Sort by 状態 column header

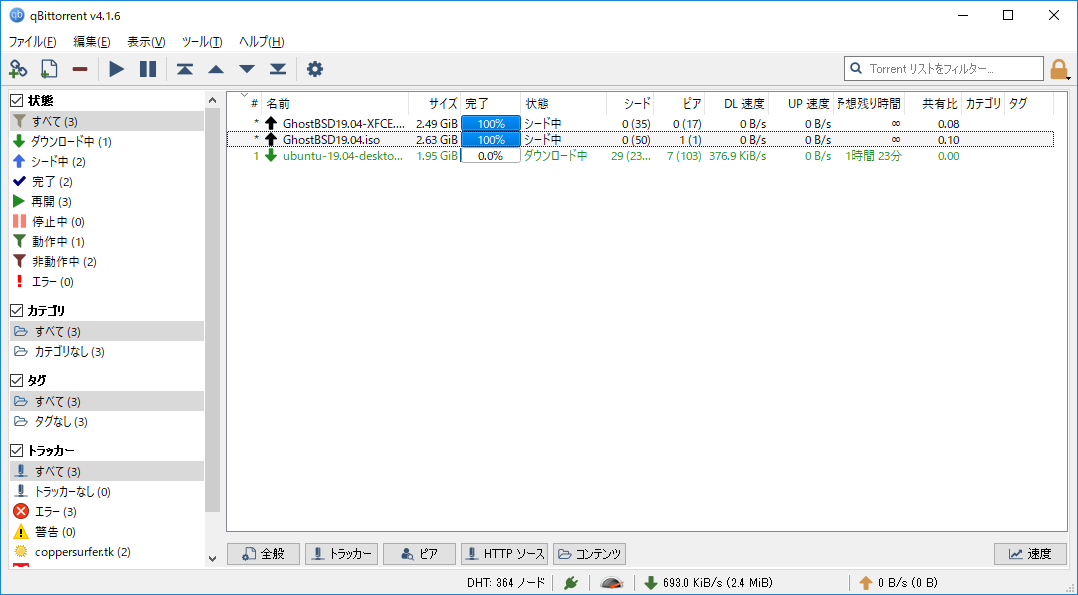click(x=563, y=104)
